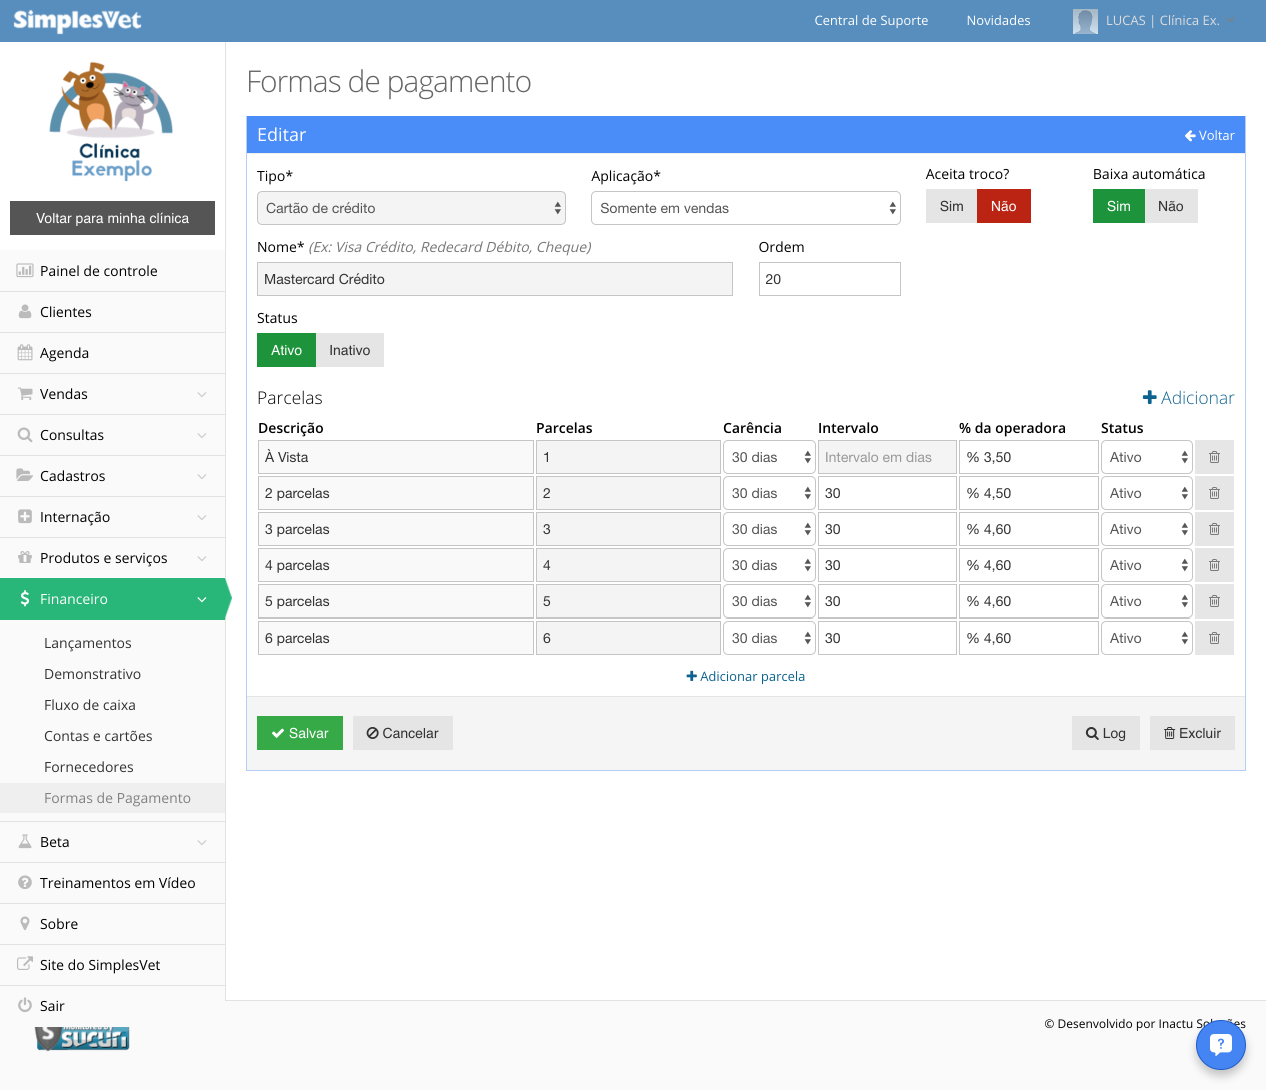Click the Ordem input field with 20
1266x1090 pixels.
click(830, 279)
